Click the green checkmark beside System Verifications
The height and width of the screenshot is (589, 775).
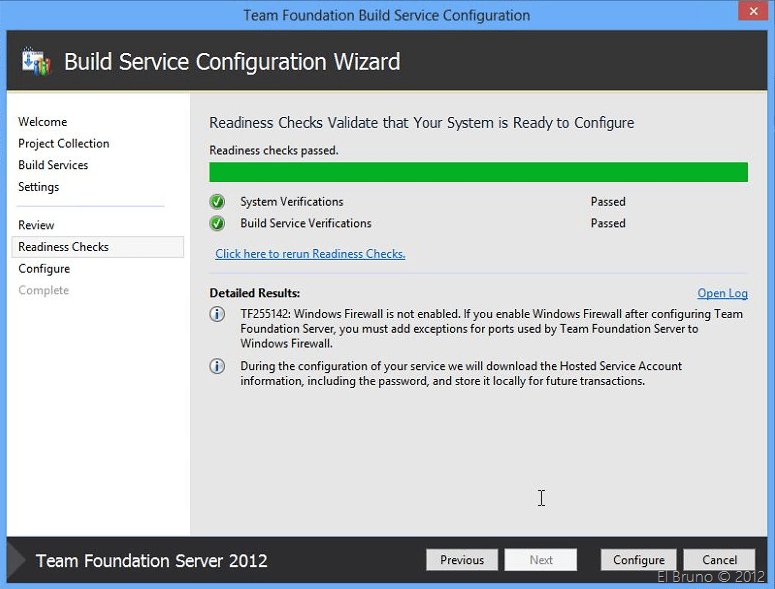[x=217, y=202]
